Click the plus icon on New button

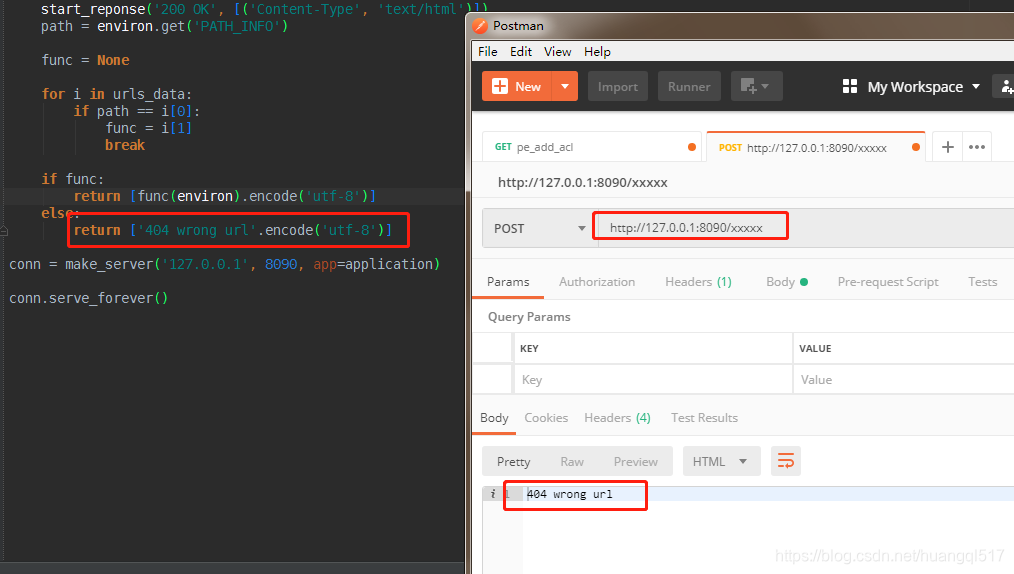pyautogui.click(x=500, y=87)
